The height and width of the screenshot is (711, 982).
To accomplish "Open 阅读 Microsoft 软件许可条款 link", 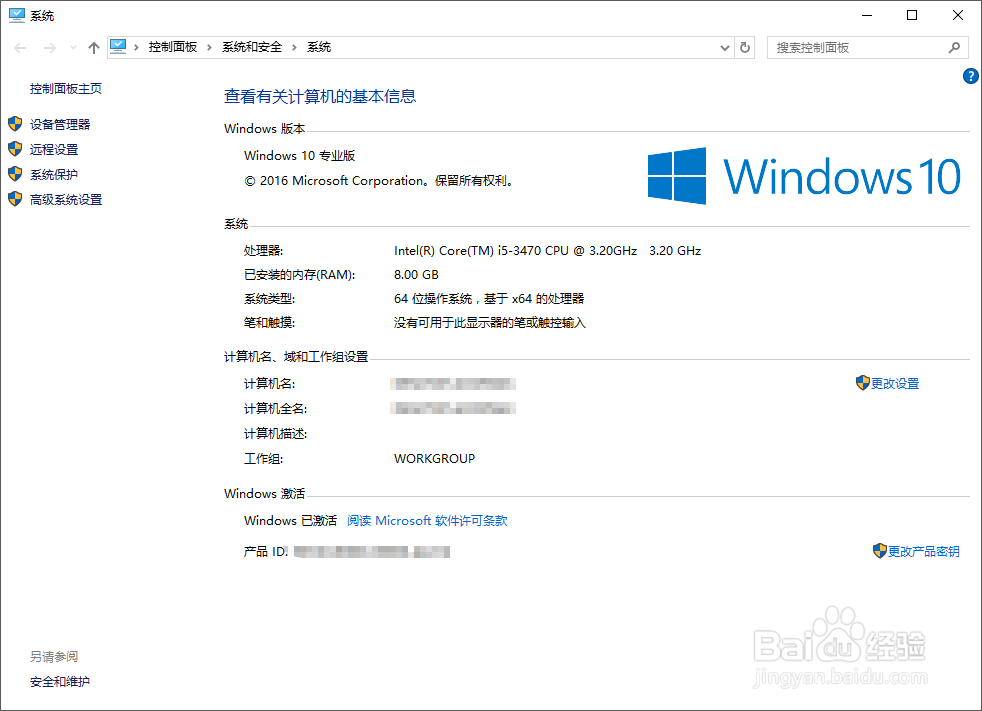I will [427, 521].
